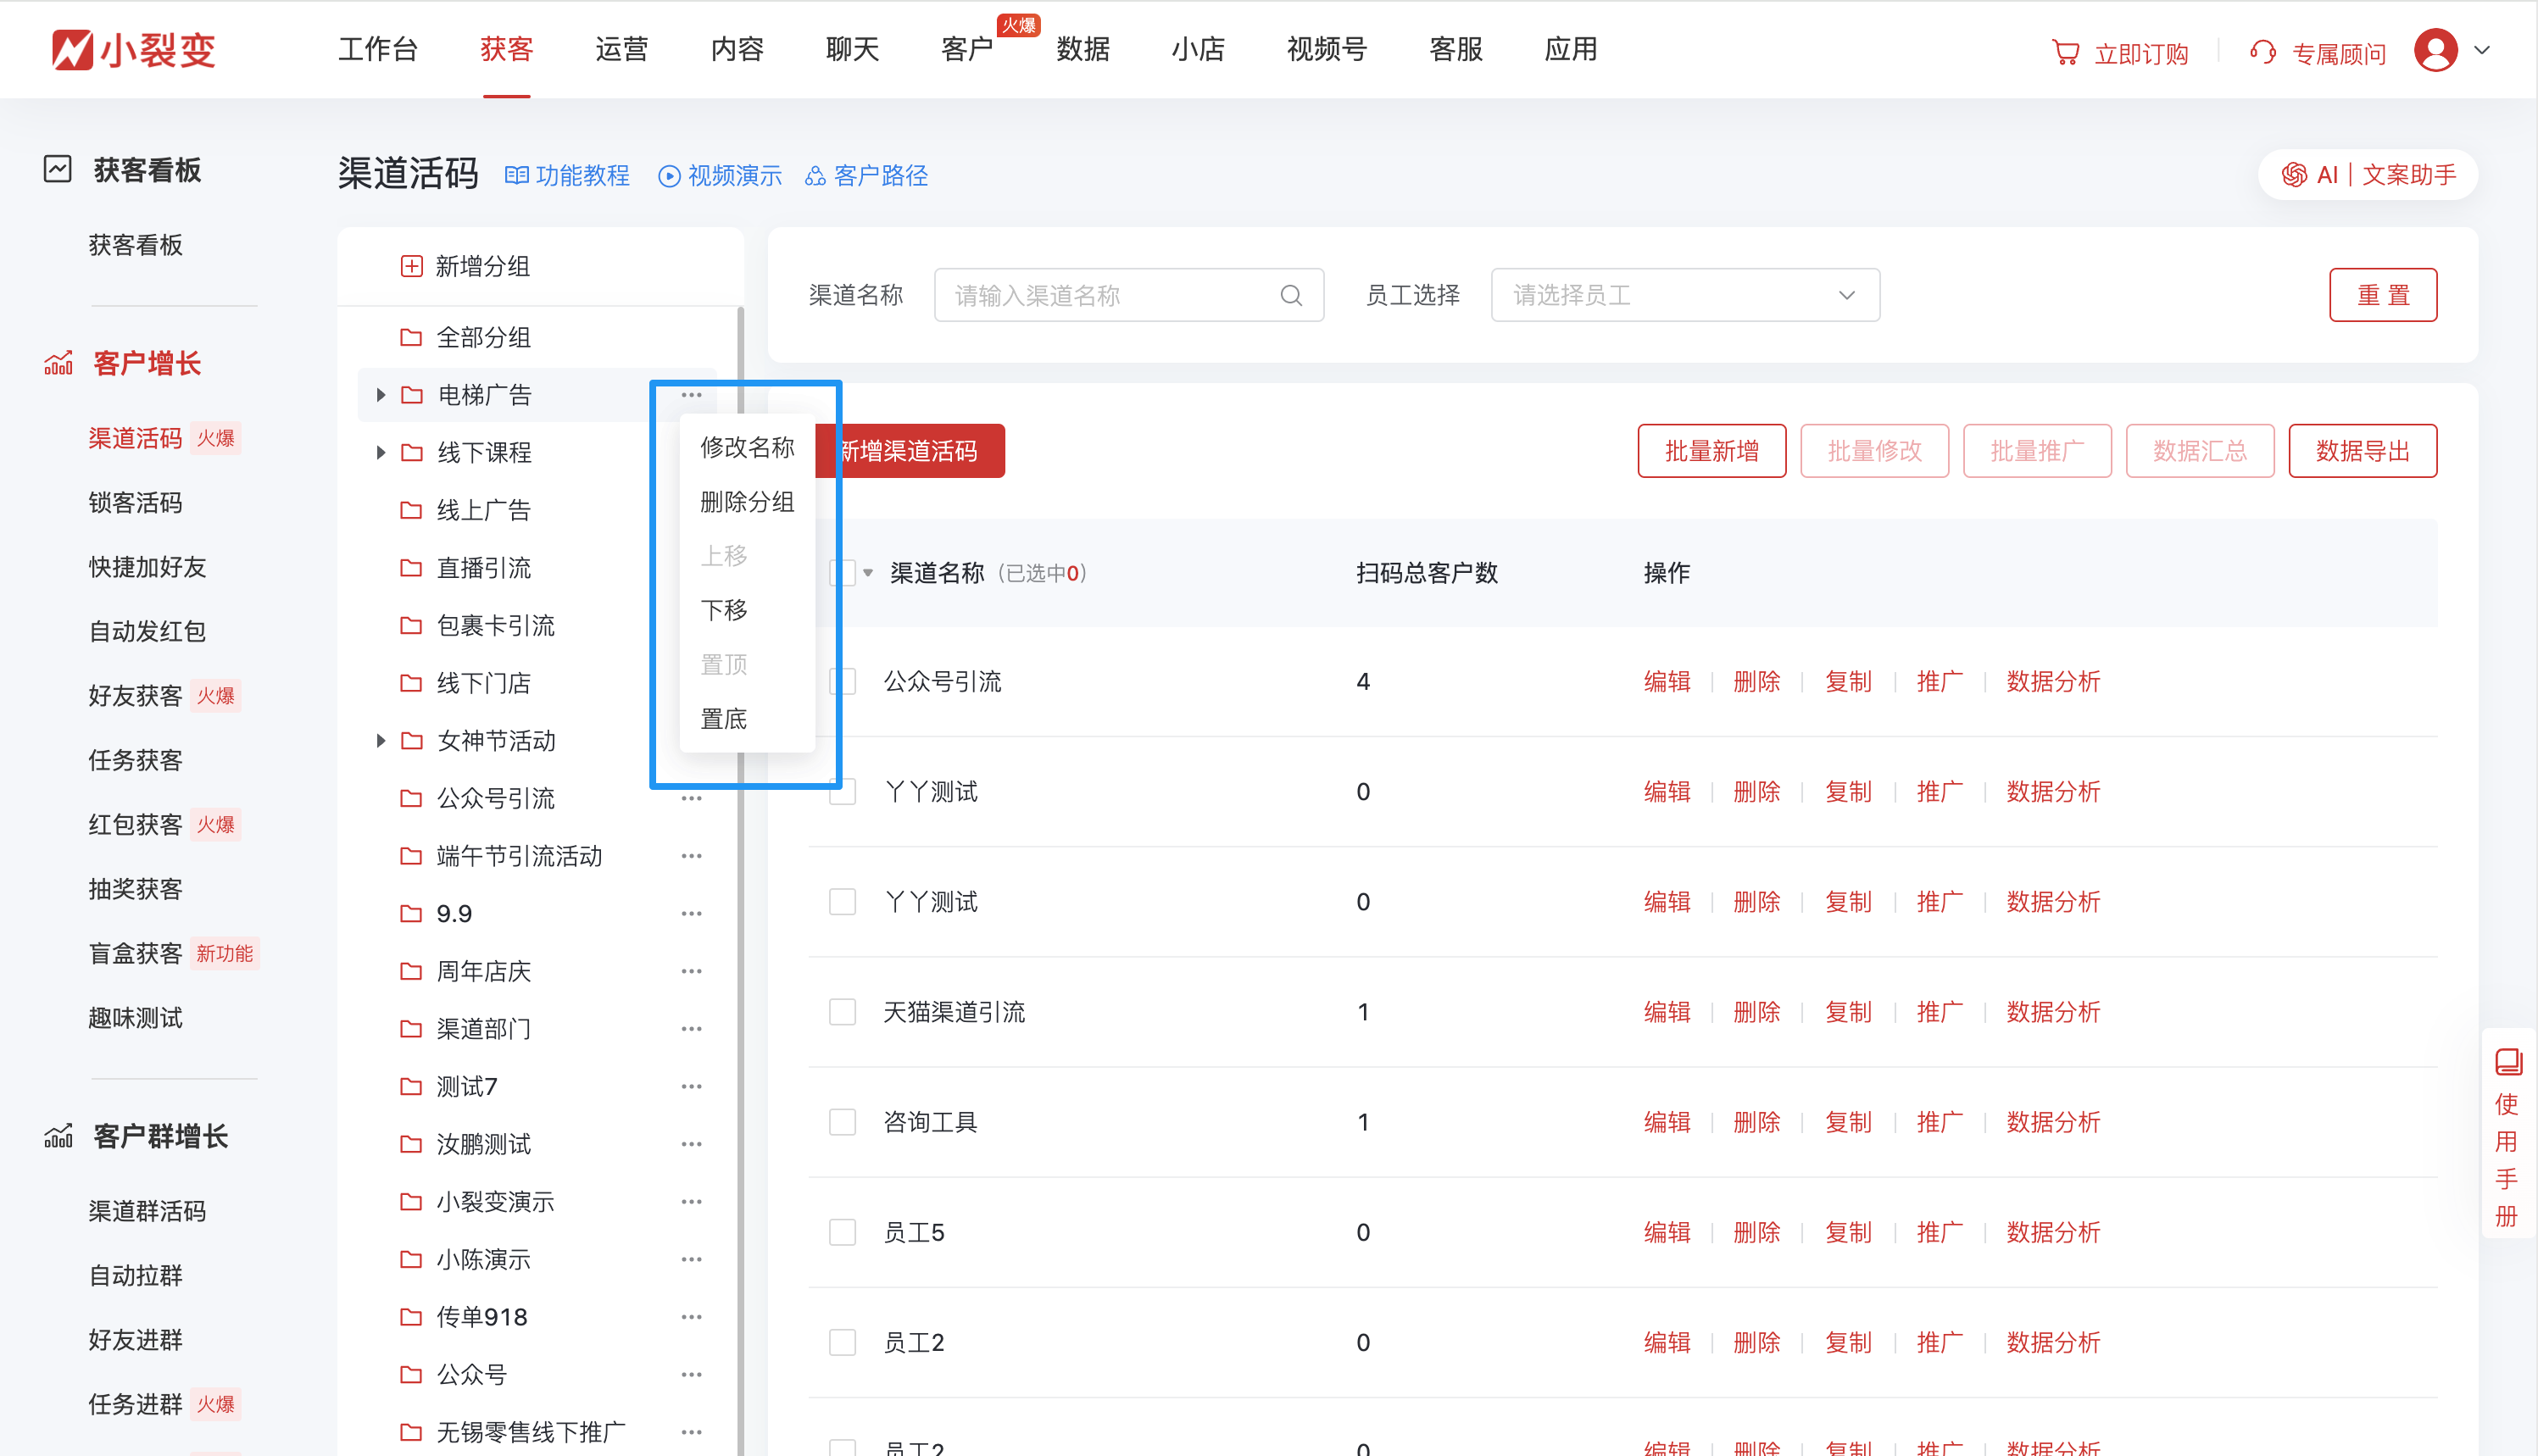The height and width of the screenshot is (1456, 2538).
Task: Click the search magnifier in channel name field
Action: tap(1291, 295)
